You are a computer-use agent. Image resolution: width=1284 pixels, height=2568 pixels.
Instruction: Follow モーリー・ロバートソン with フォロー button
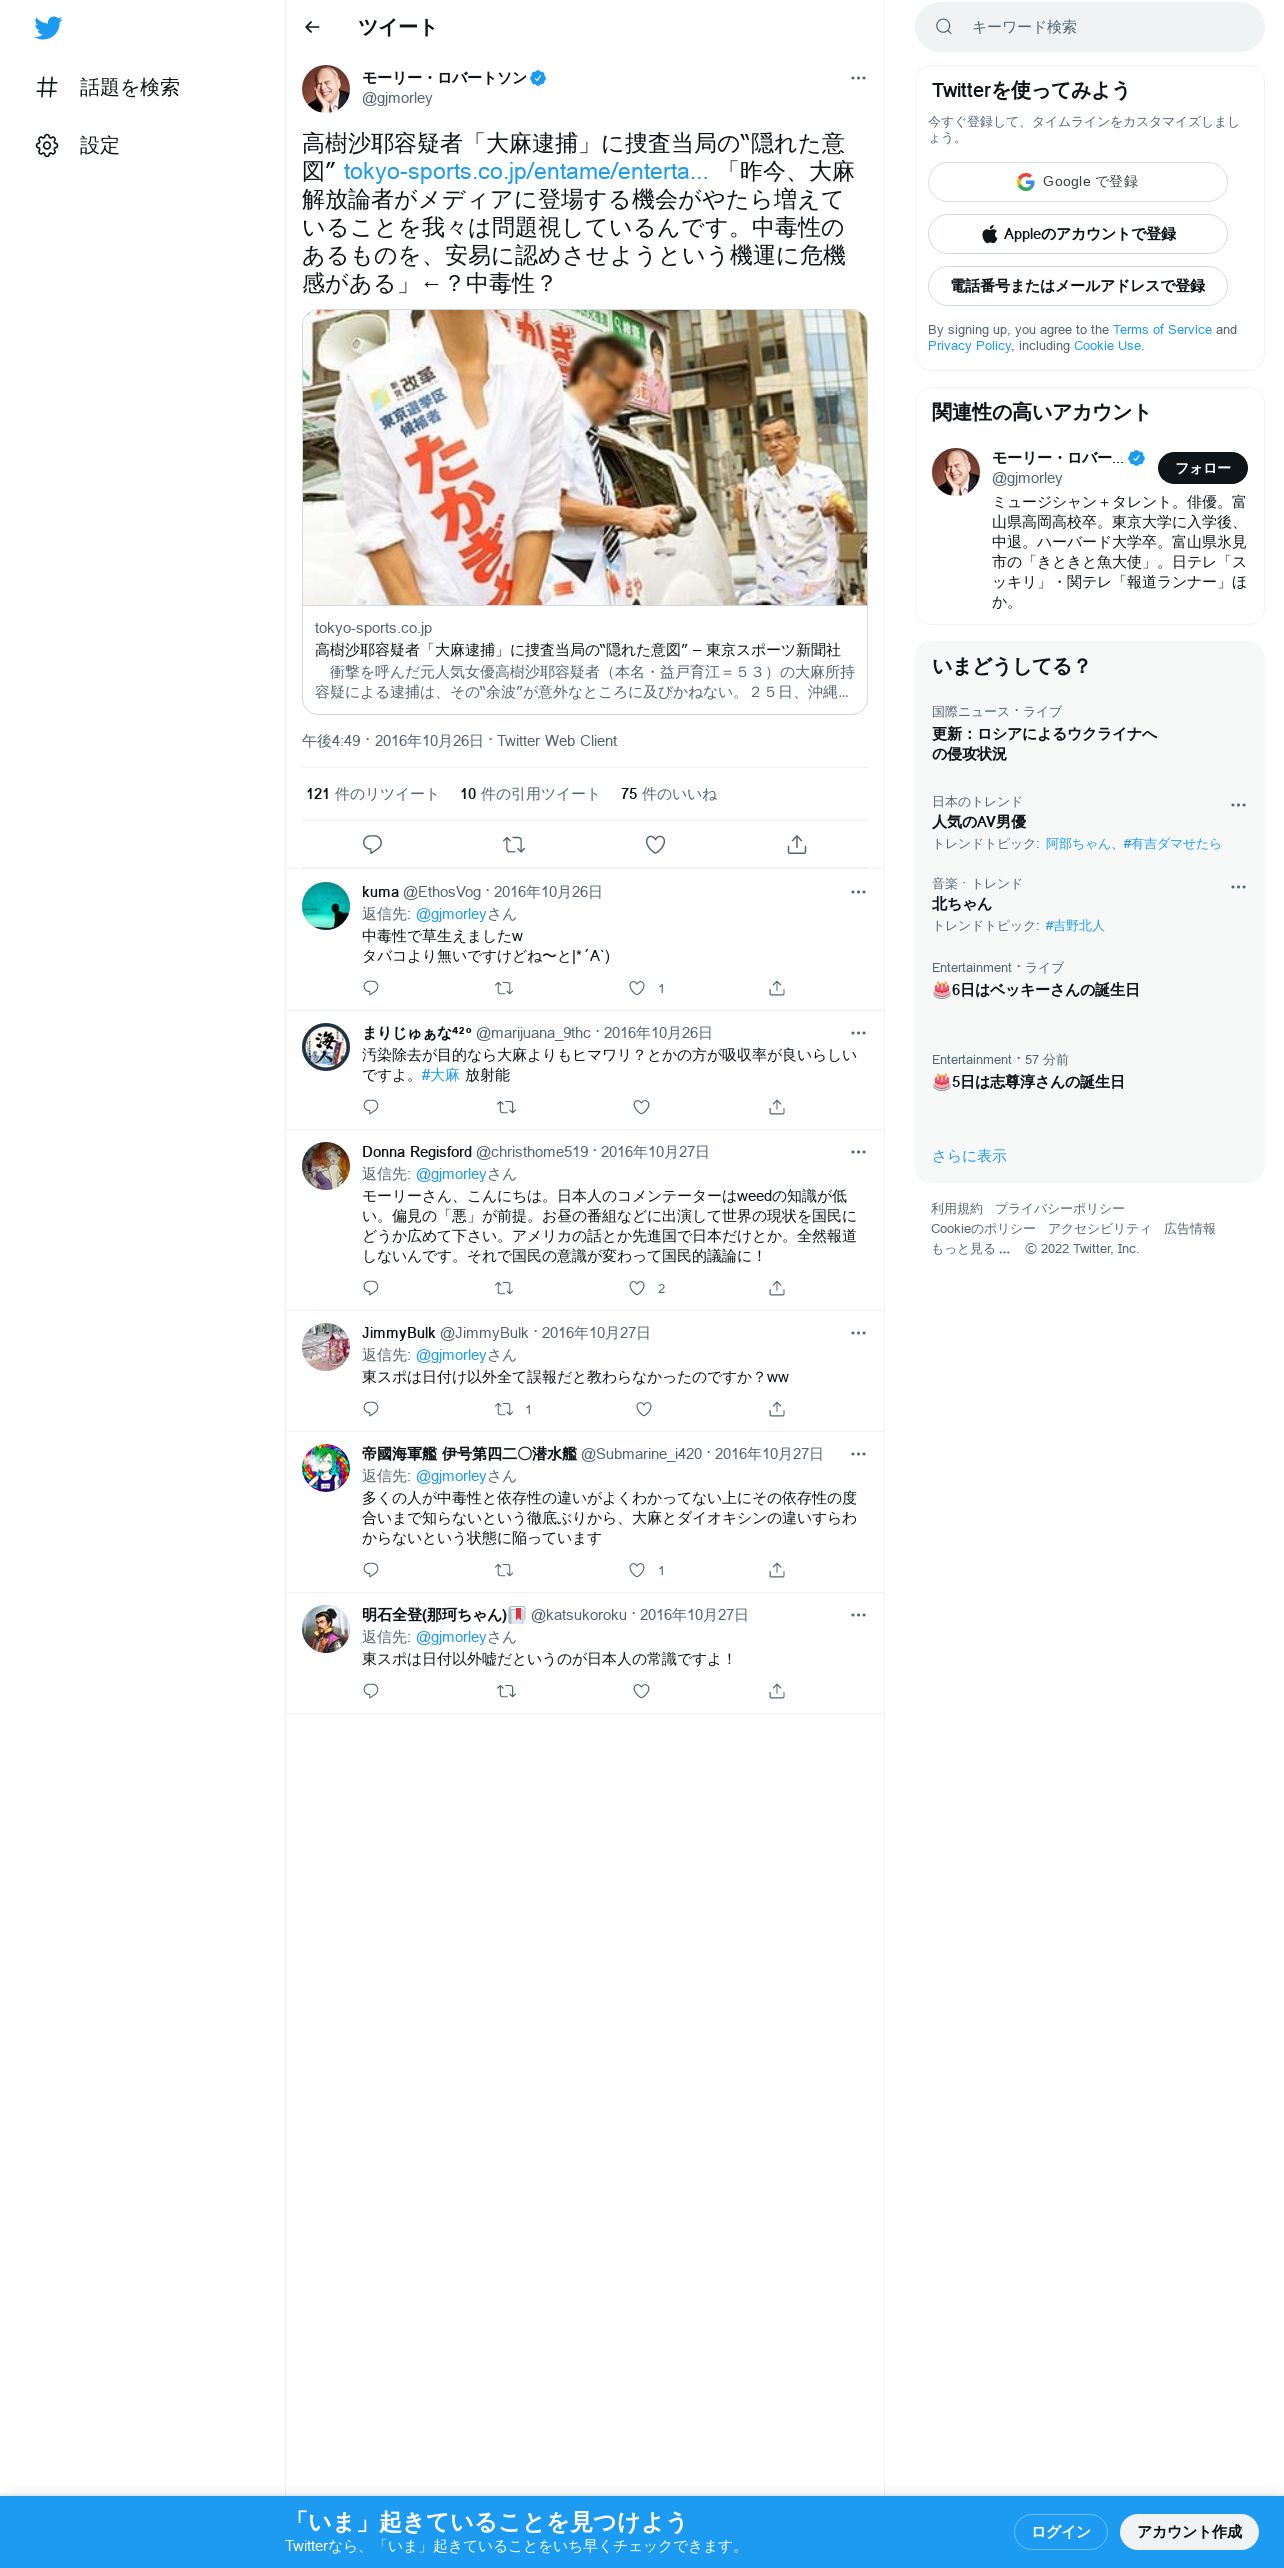[1203, 468]
